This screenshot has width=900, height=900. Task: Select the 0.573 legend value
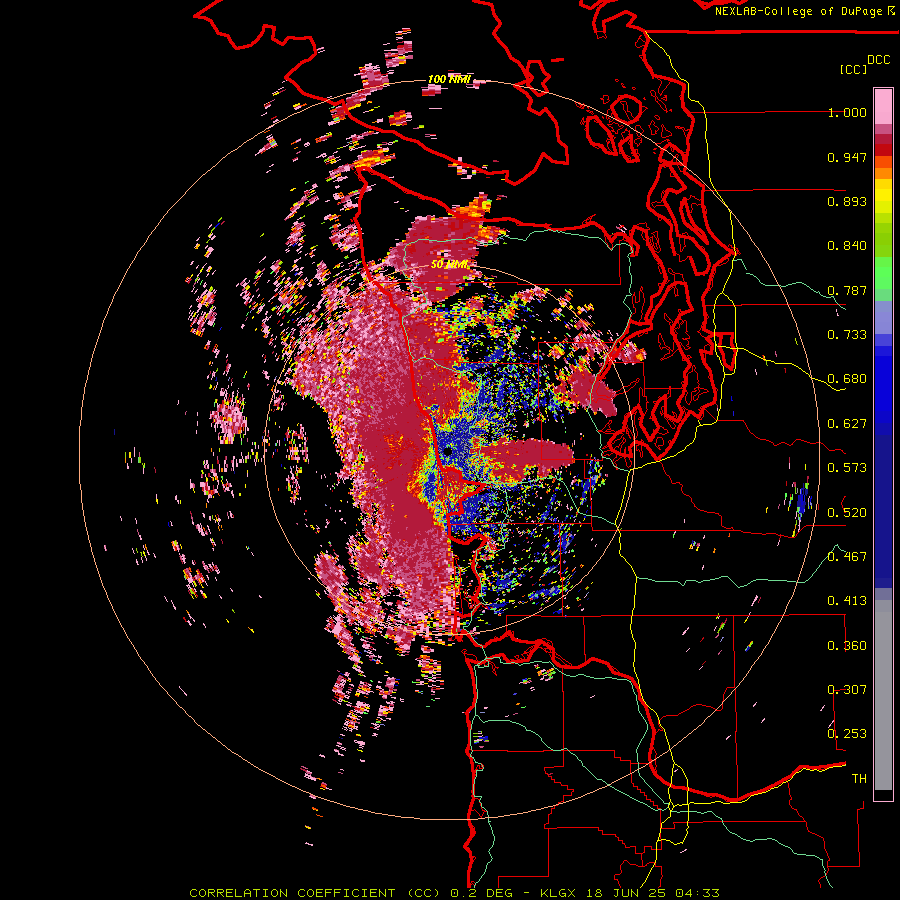[x=847, y=468]
